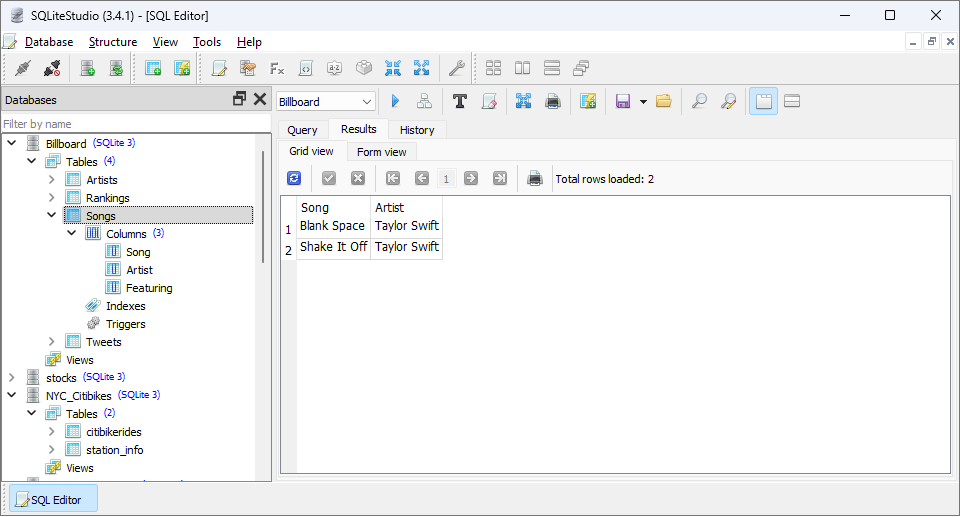Go to the previous results page
The height and width of the screenshot is (517, 960).
tap(422, 178)
